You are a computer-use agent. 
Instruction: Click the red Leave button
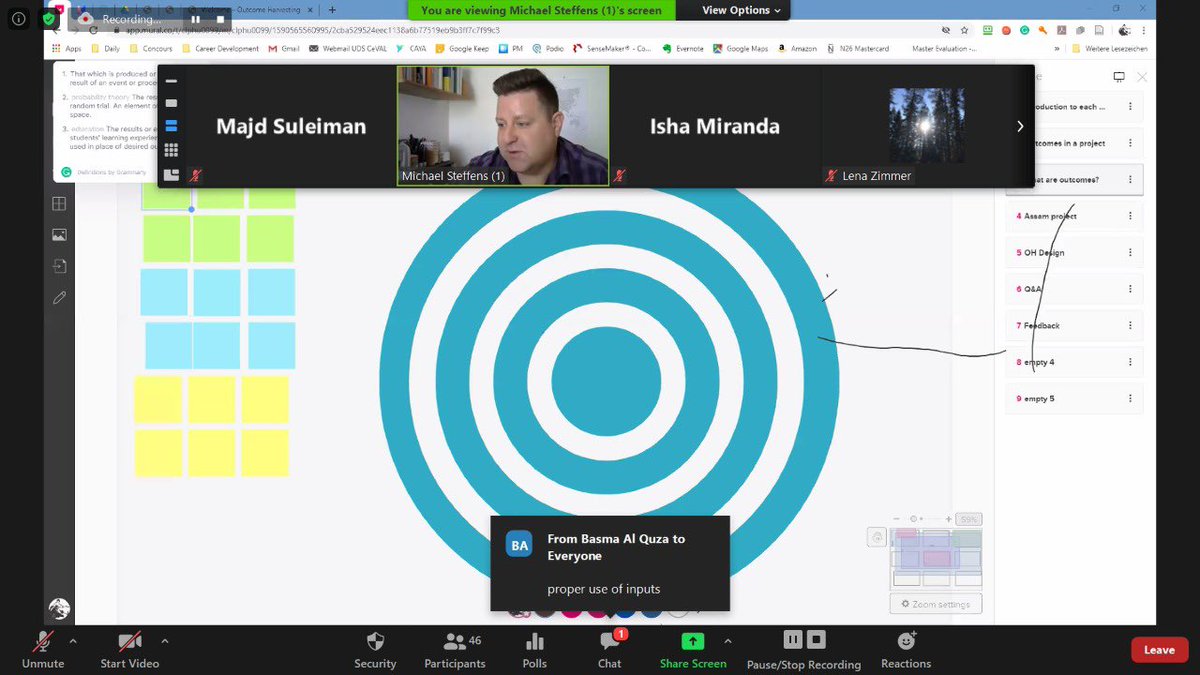(1159, 650)
